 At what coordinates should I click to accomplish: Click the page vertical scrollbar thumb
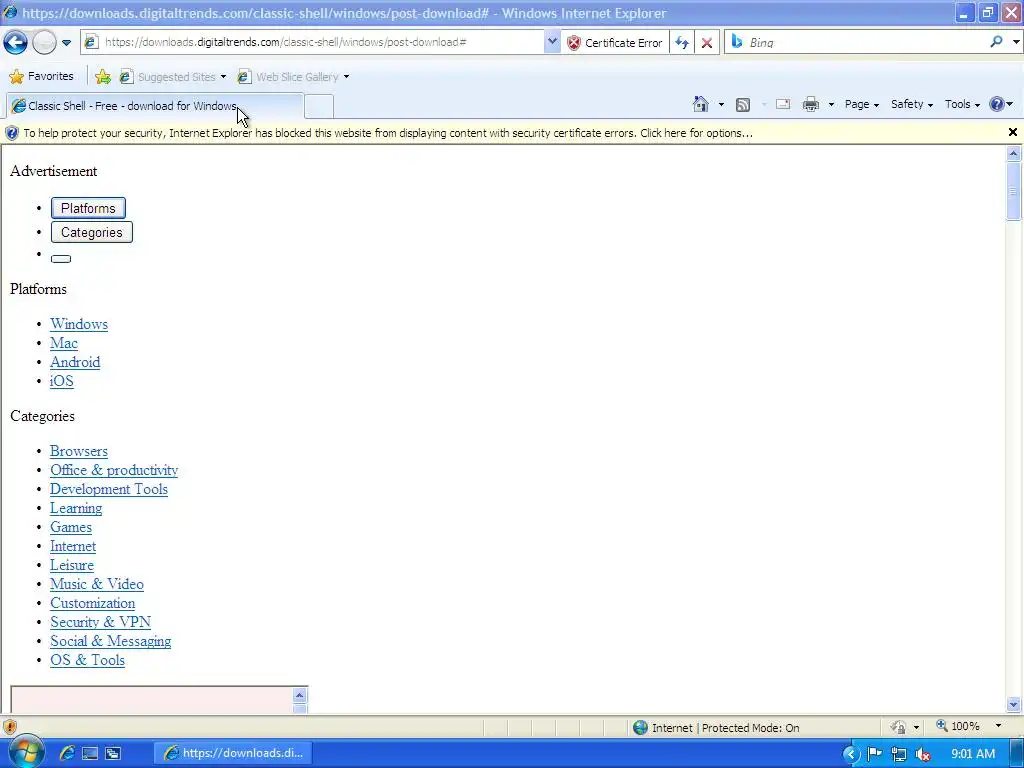[x=1014, y=191]
